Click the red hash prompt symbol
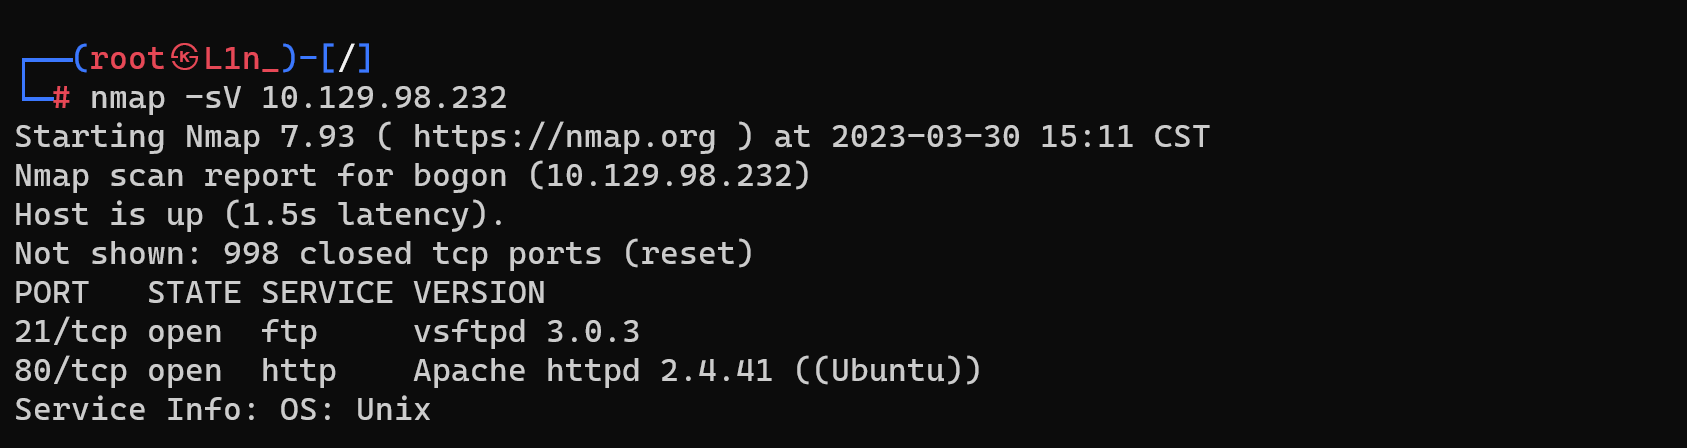Viewport: 1687px width, 448px height. (x=61, y=98)
